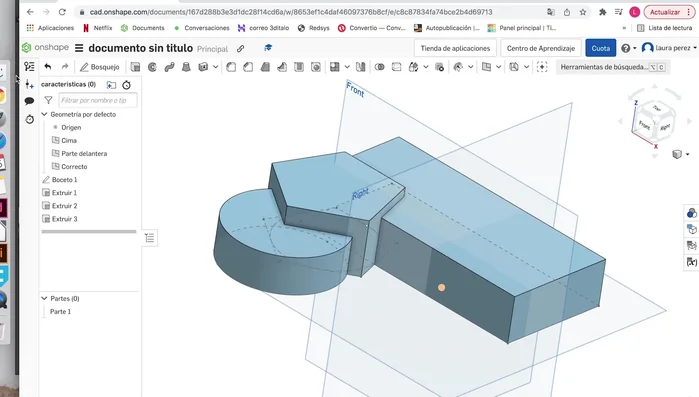Collapse the Partes (0) section
699x397 pixels.
coord(45,299)
